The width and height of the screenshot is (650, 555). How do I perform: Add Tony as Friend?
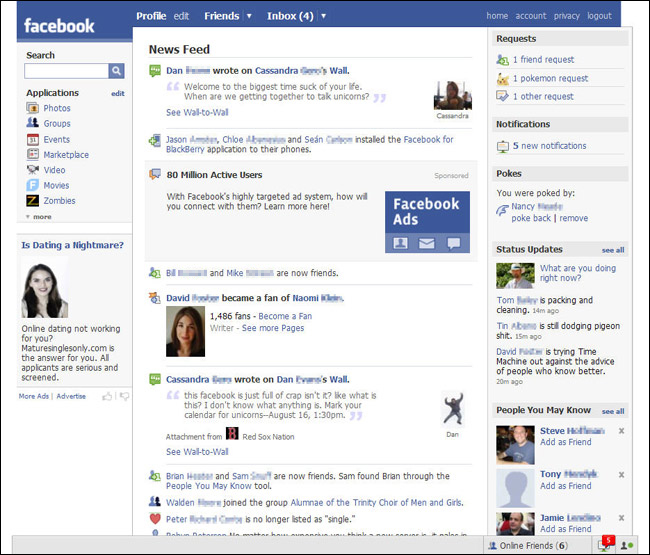565,486
